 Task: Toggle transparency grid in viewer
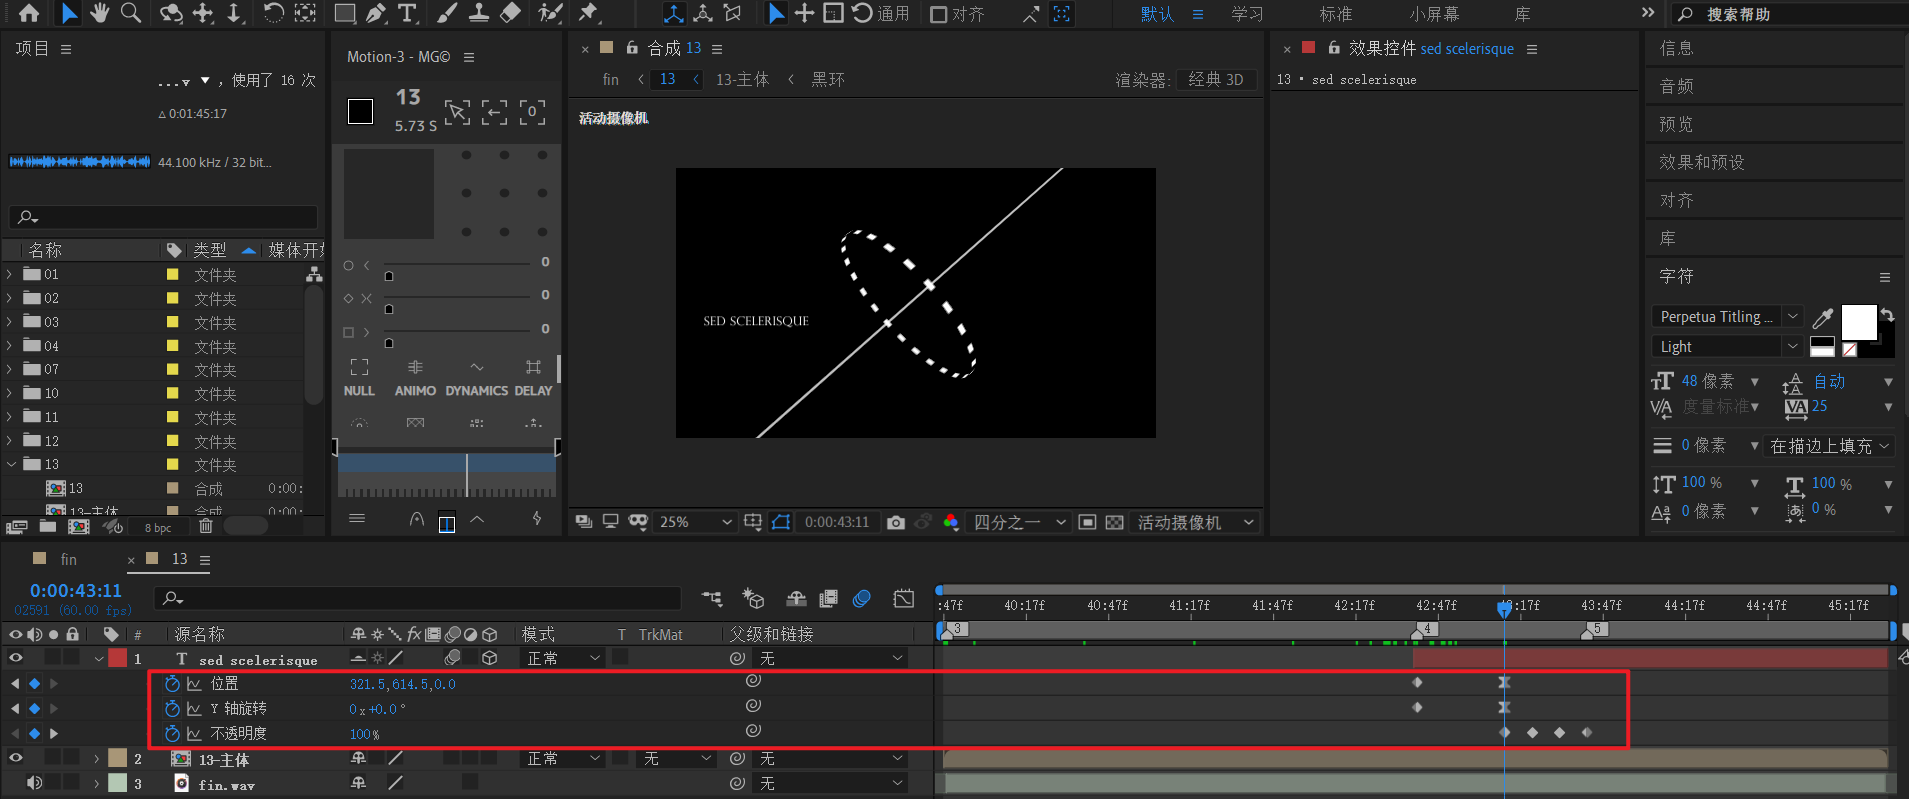pos(1114,522)
